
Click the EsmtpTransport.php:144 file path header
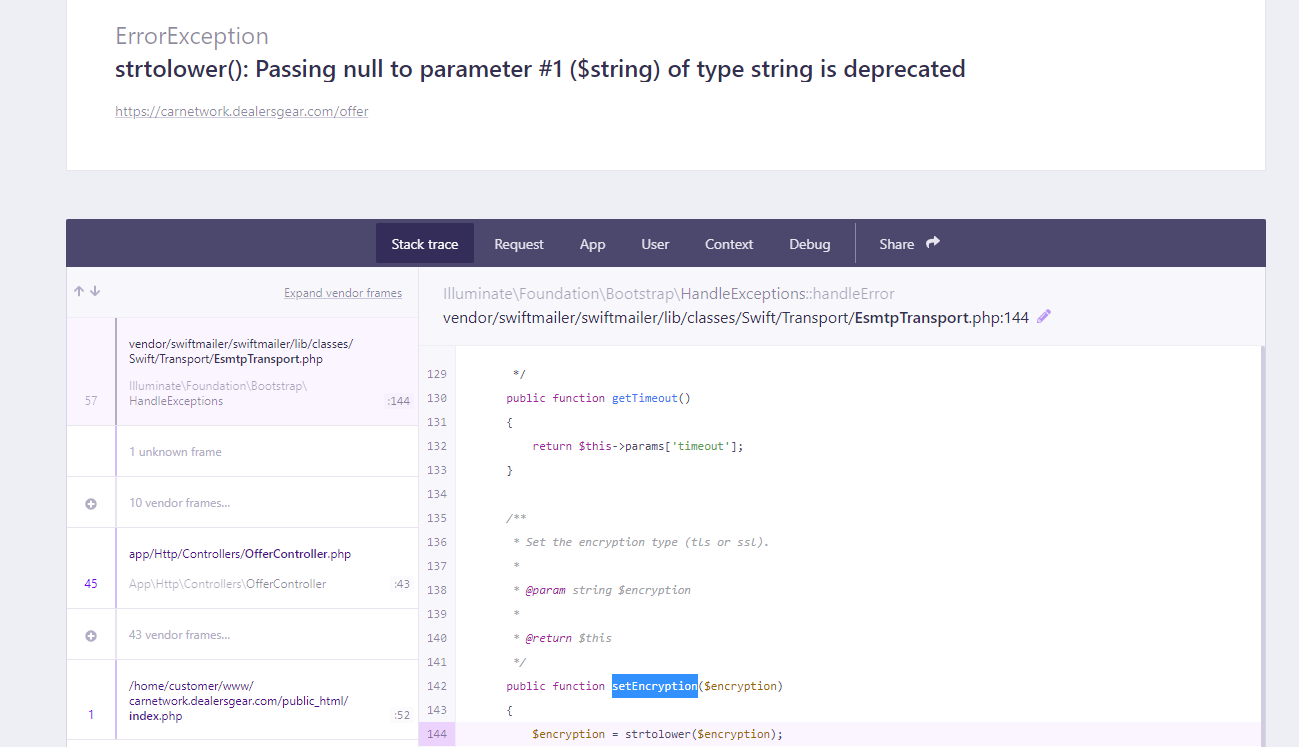point(736,318)
